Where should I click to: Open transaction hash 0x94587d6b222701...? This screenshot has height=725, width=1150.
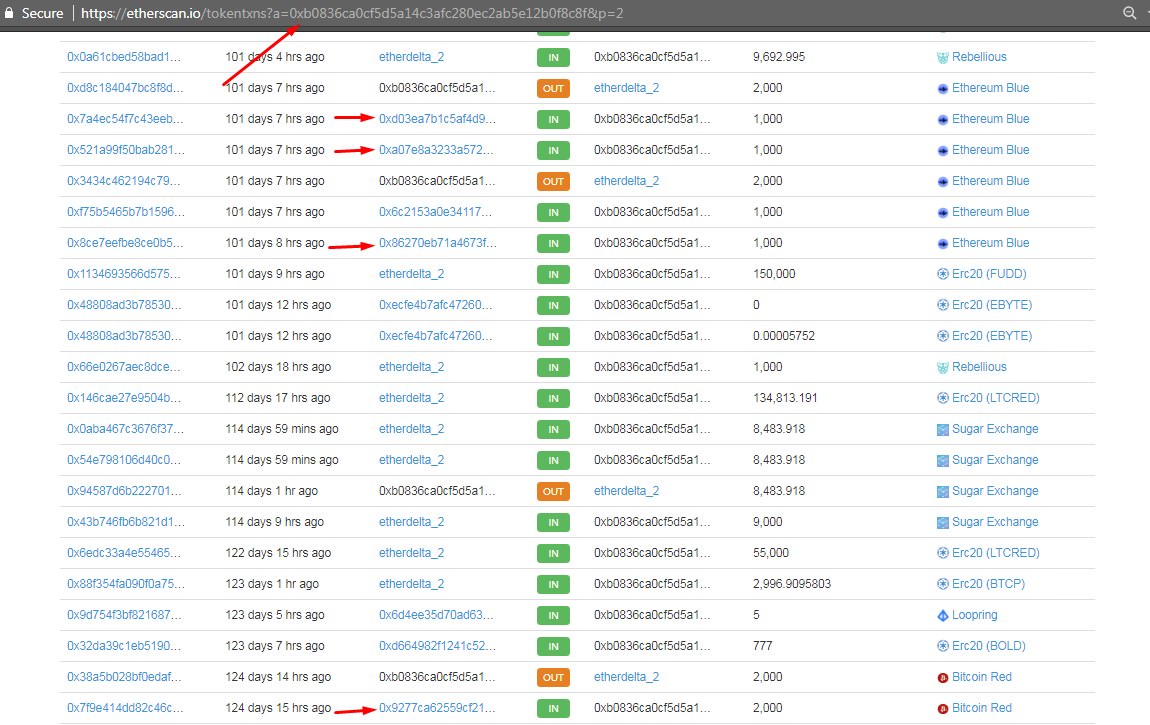(x=124, y=491)
